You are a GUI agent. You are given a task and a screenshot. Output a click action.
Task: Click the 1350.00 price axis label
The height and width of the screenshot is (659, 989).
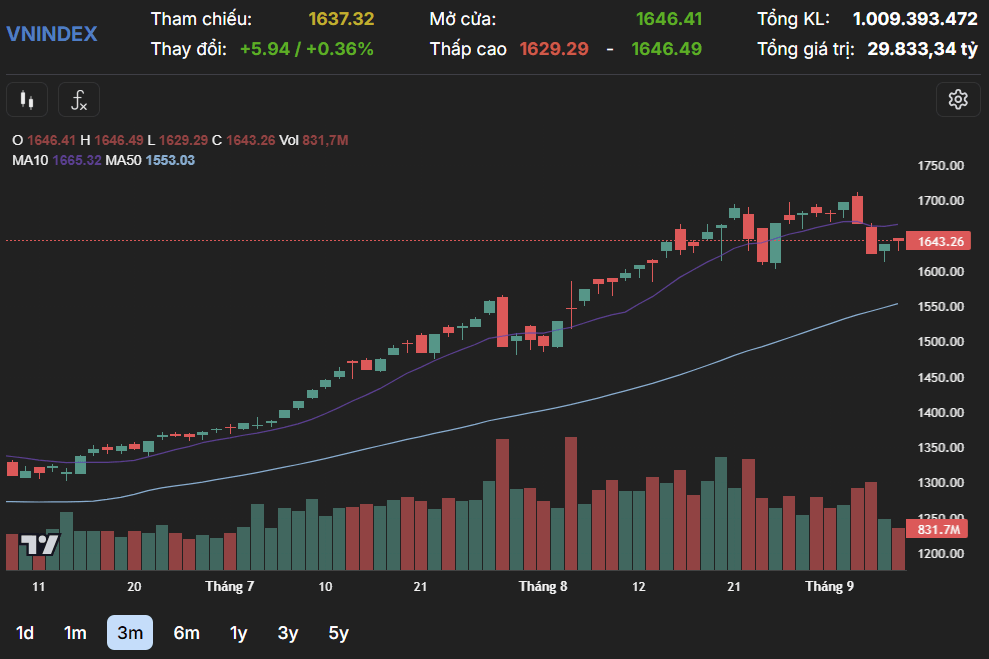coord(940,448)
